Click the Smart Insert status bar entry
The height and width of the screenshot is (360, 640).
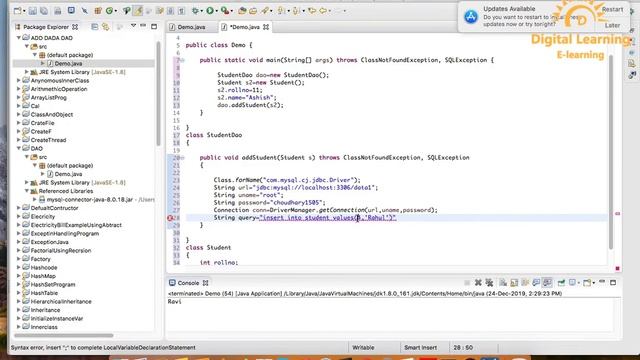tap(420, 347)
